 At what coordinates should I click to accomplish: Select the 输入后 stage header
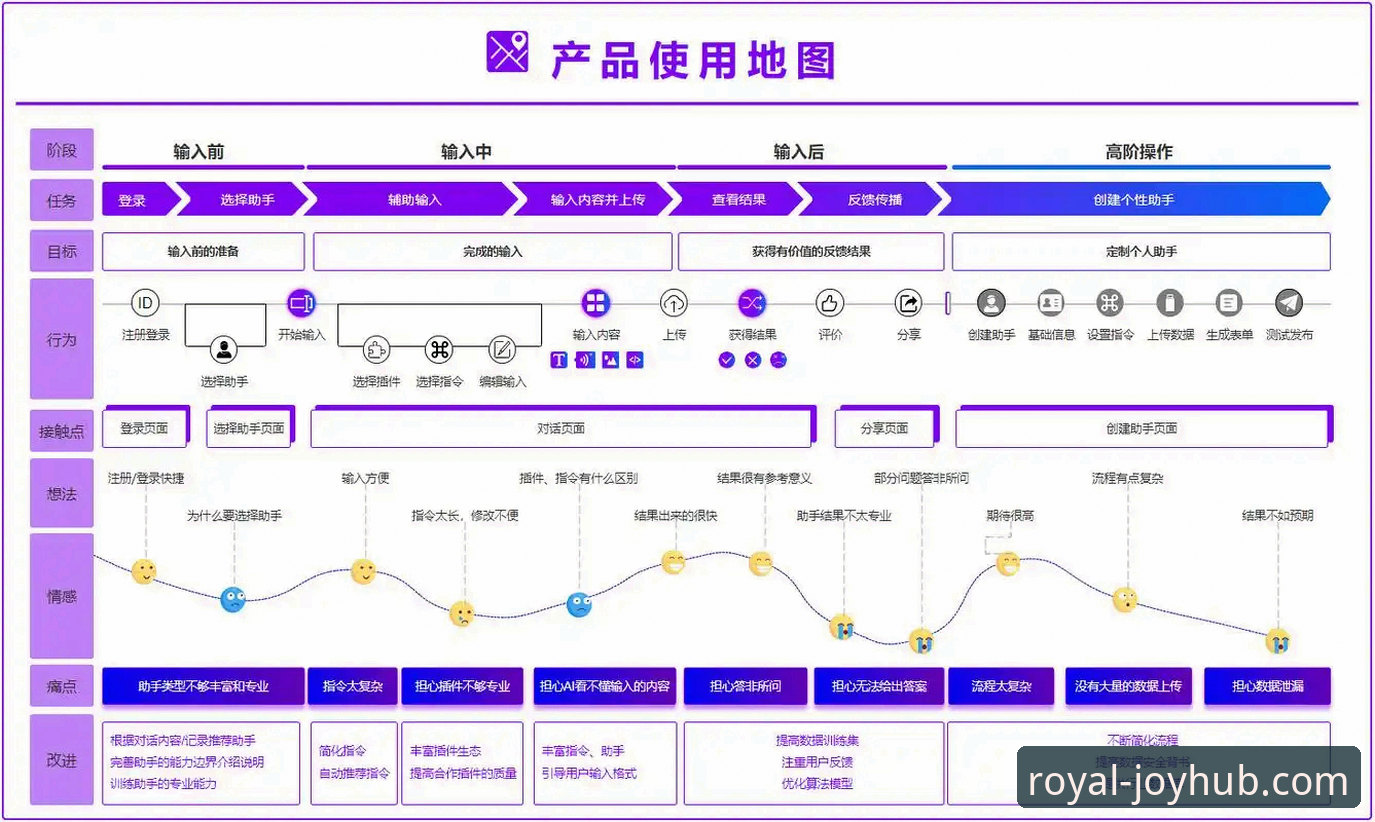click(x=799, y=152)
